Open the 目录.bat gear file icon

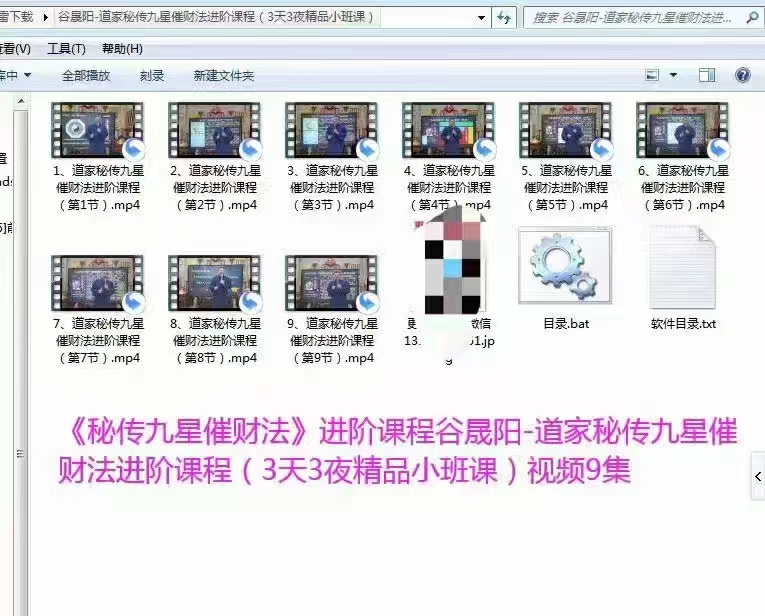[557, 267]
